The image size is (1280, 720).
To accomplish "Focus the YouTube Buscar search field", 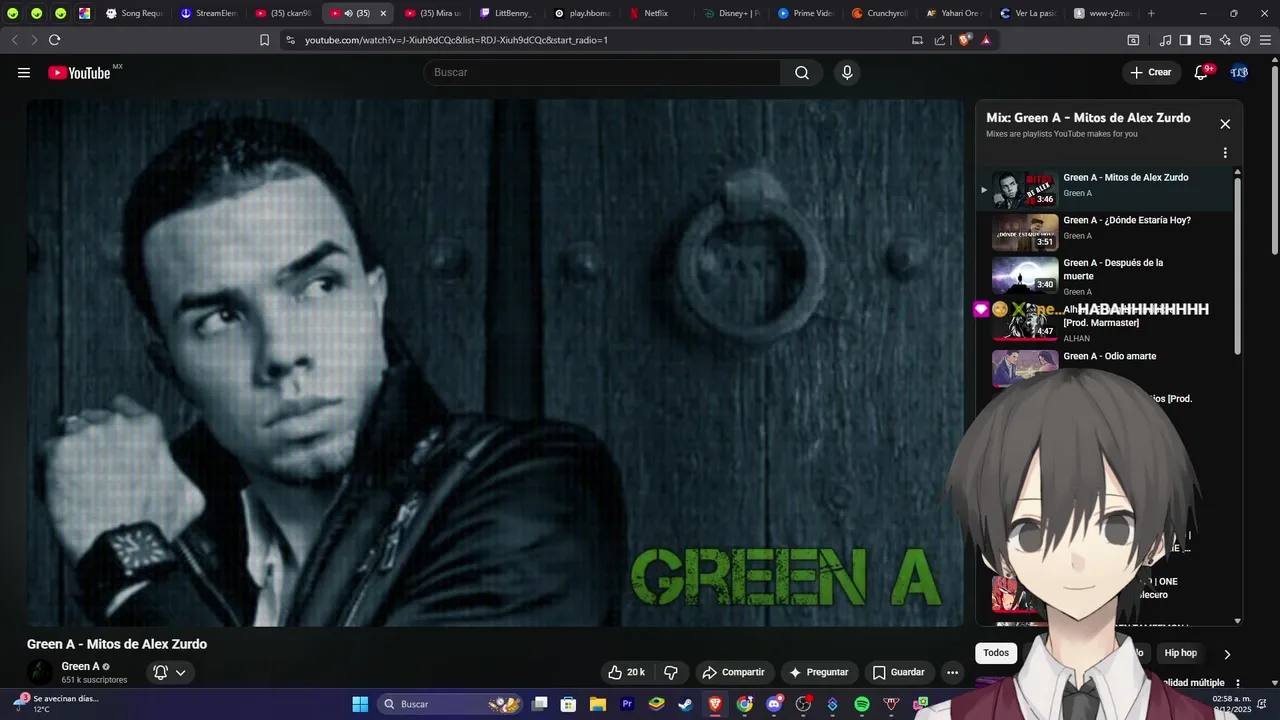I will point(602,72).
